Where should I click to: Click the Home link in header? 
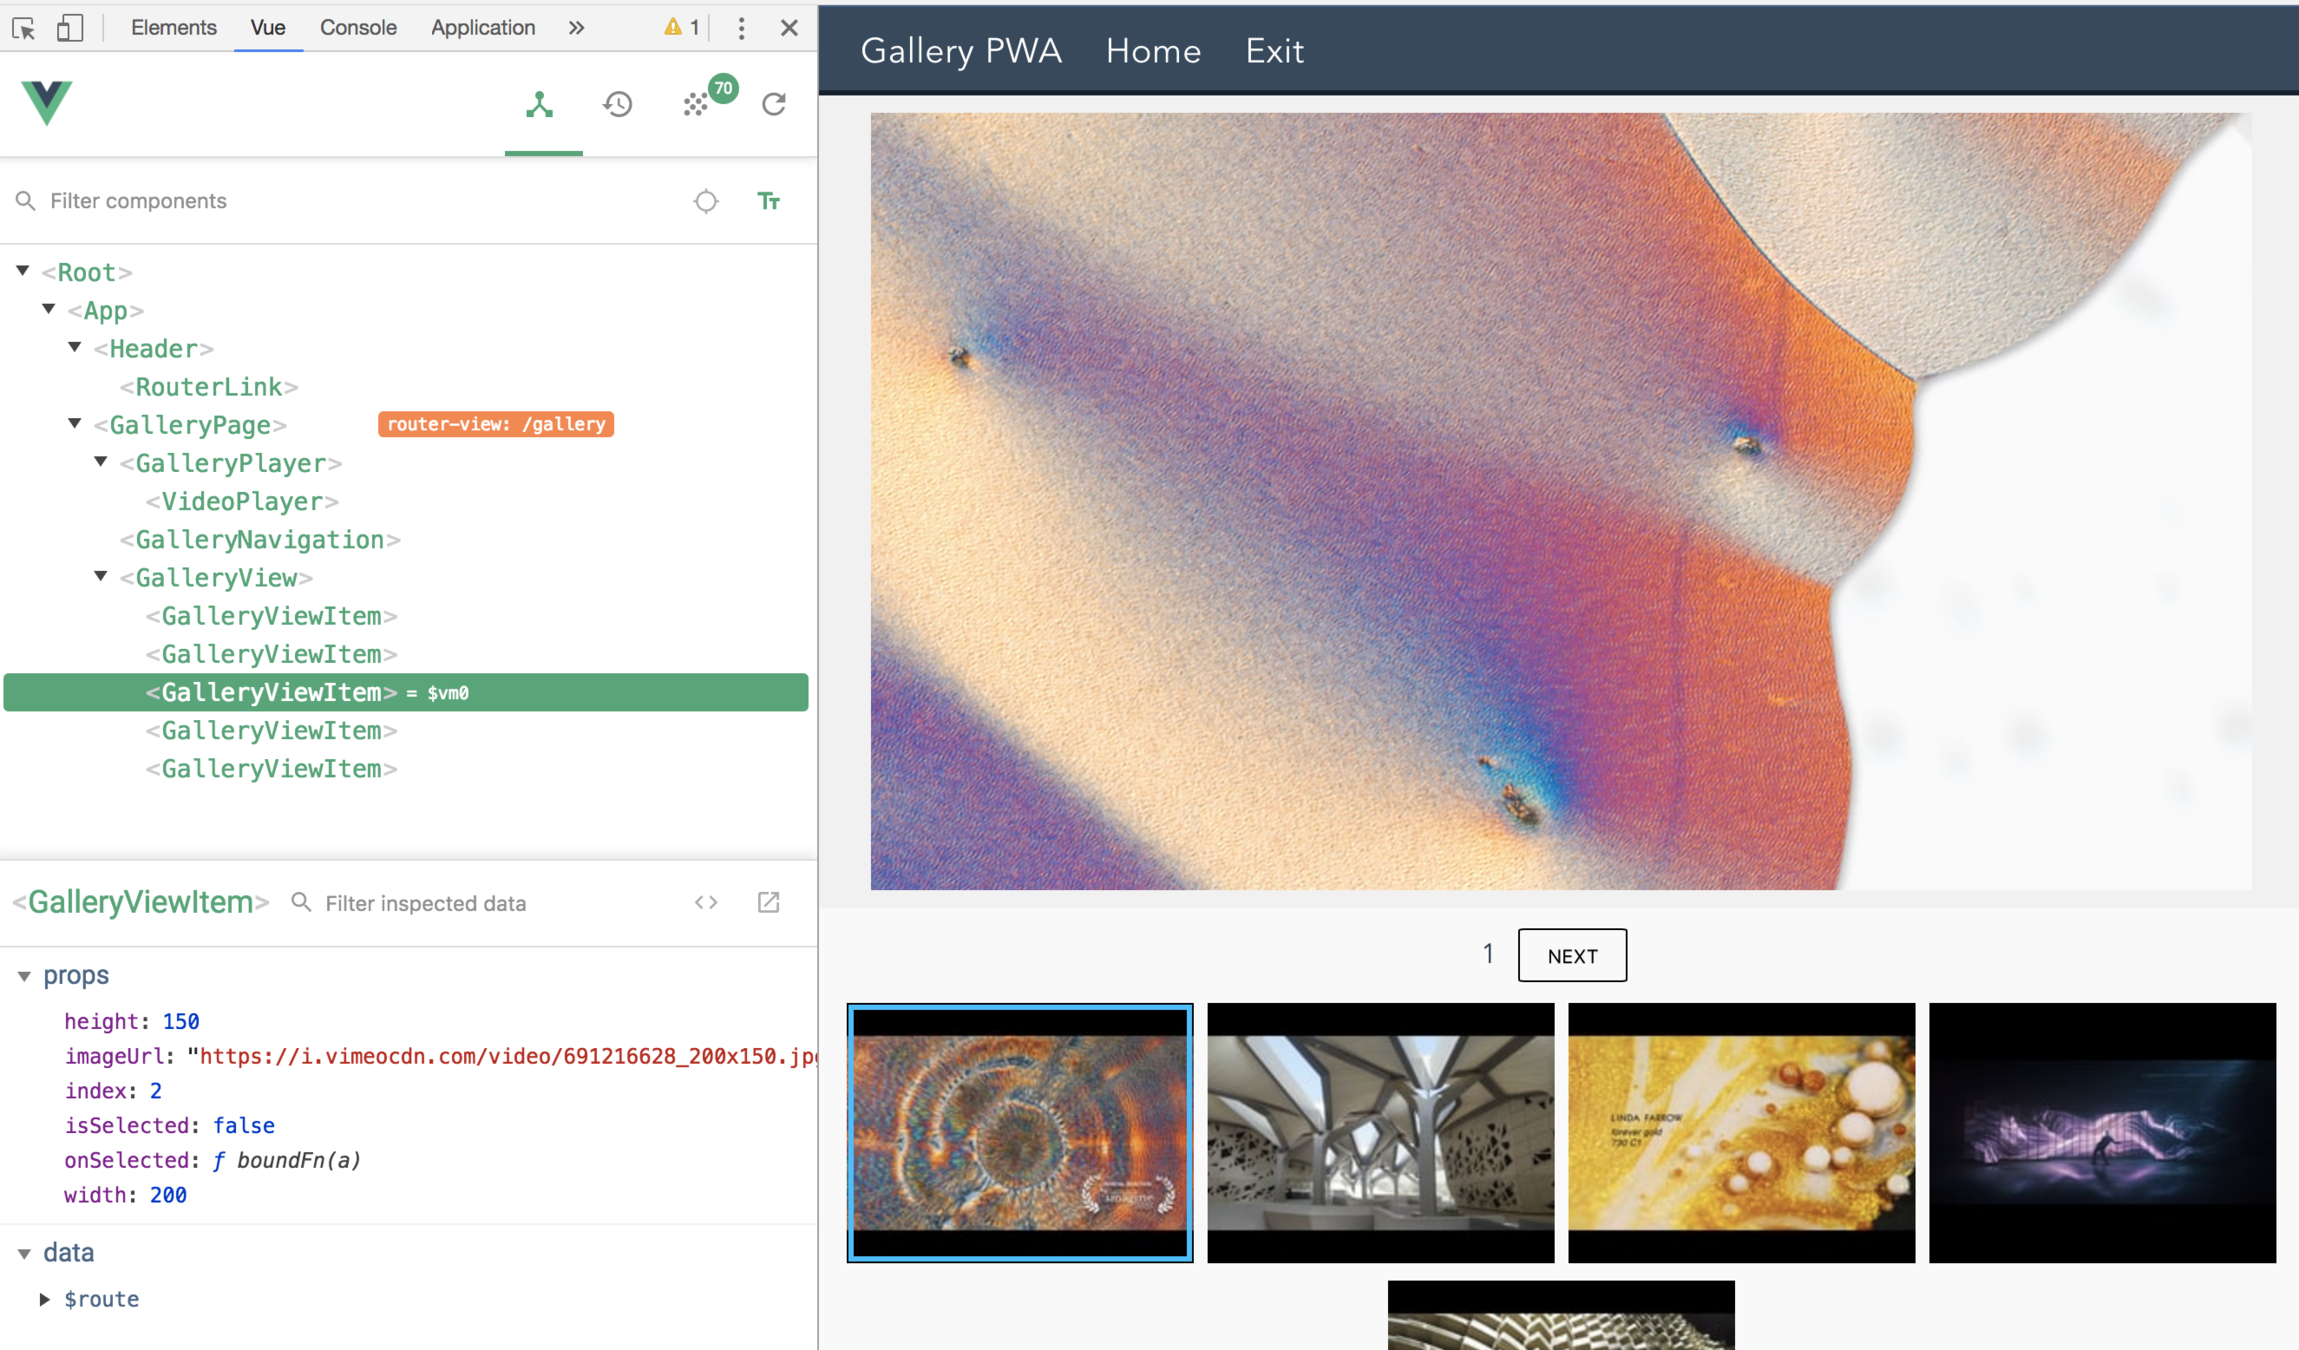coord(1153,51)
